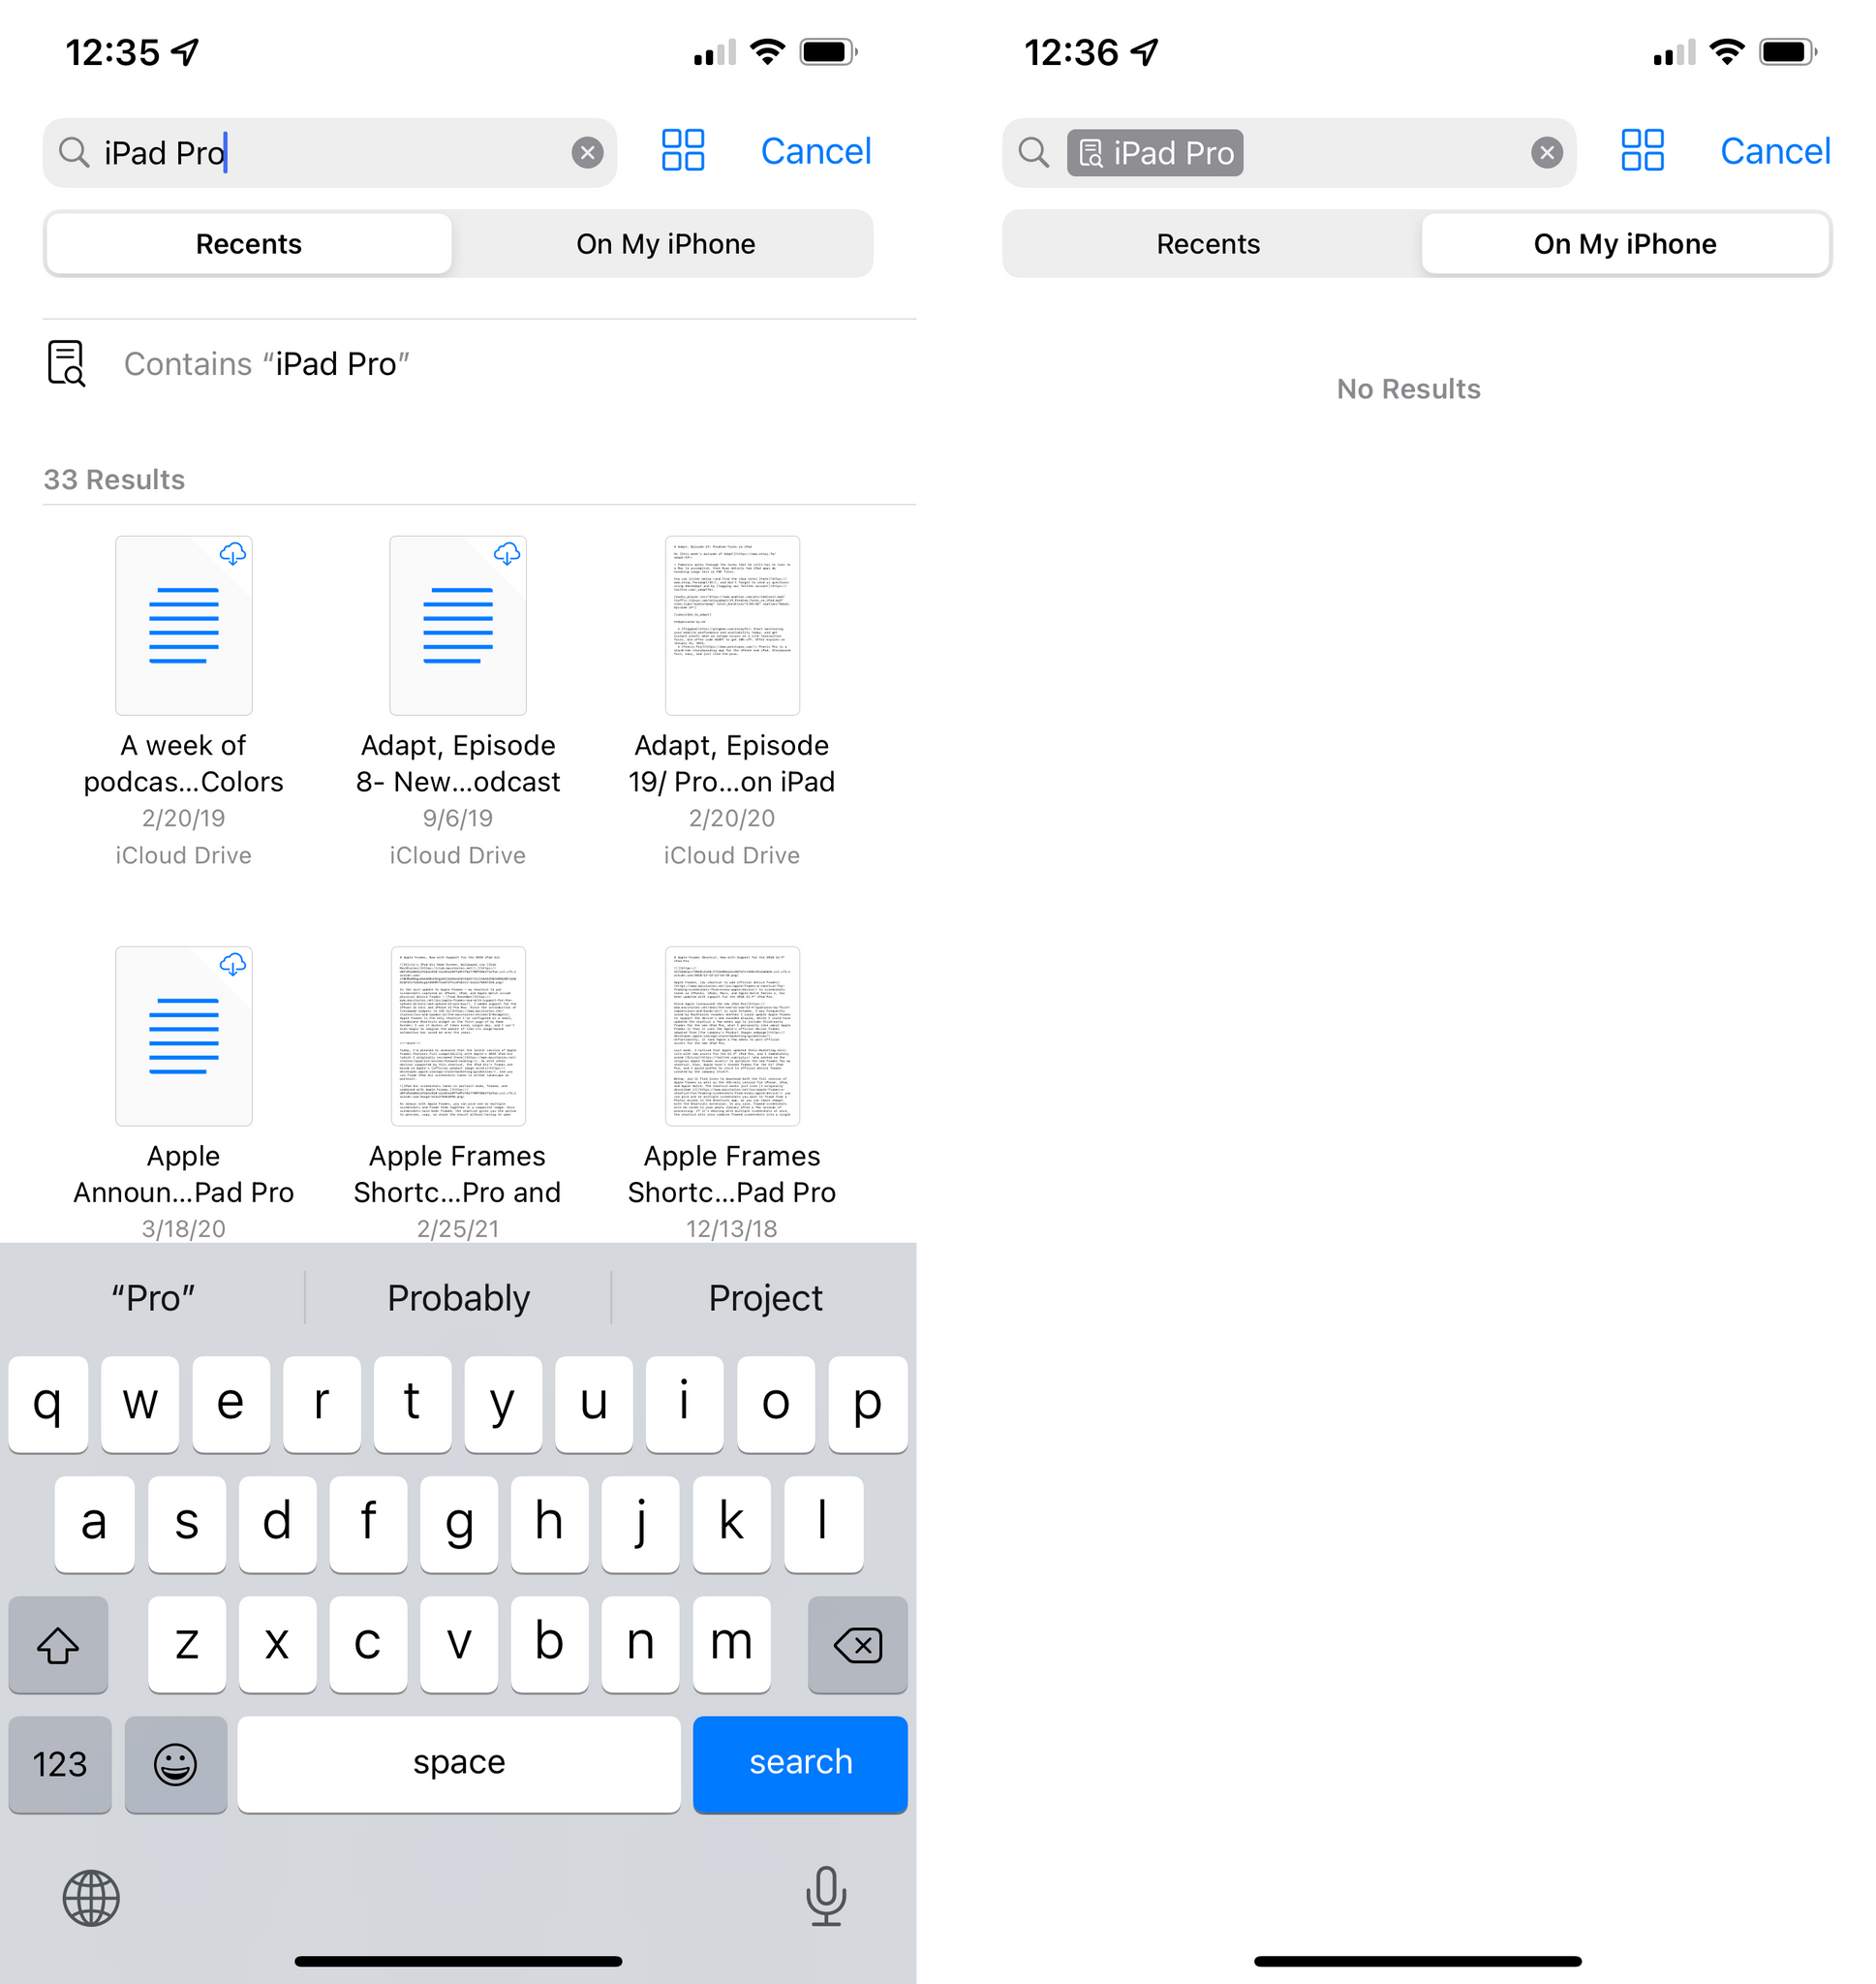Tap the grid view icon on right screen

point(1640,152)
